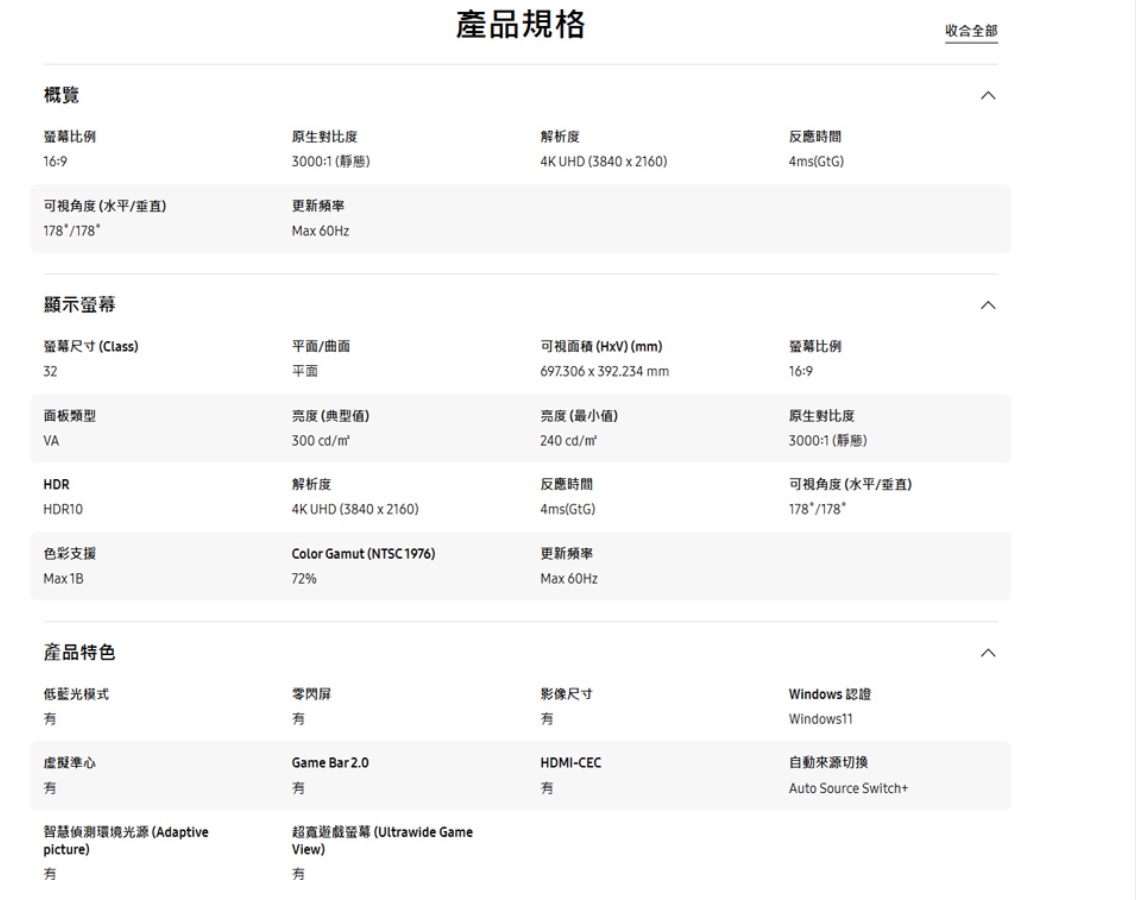Click the HDR10 value text

[x=63, y=509]
